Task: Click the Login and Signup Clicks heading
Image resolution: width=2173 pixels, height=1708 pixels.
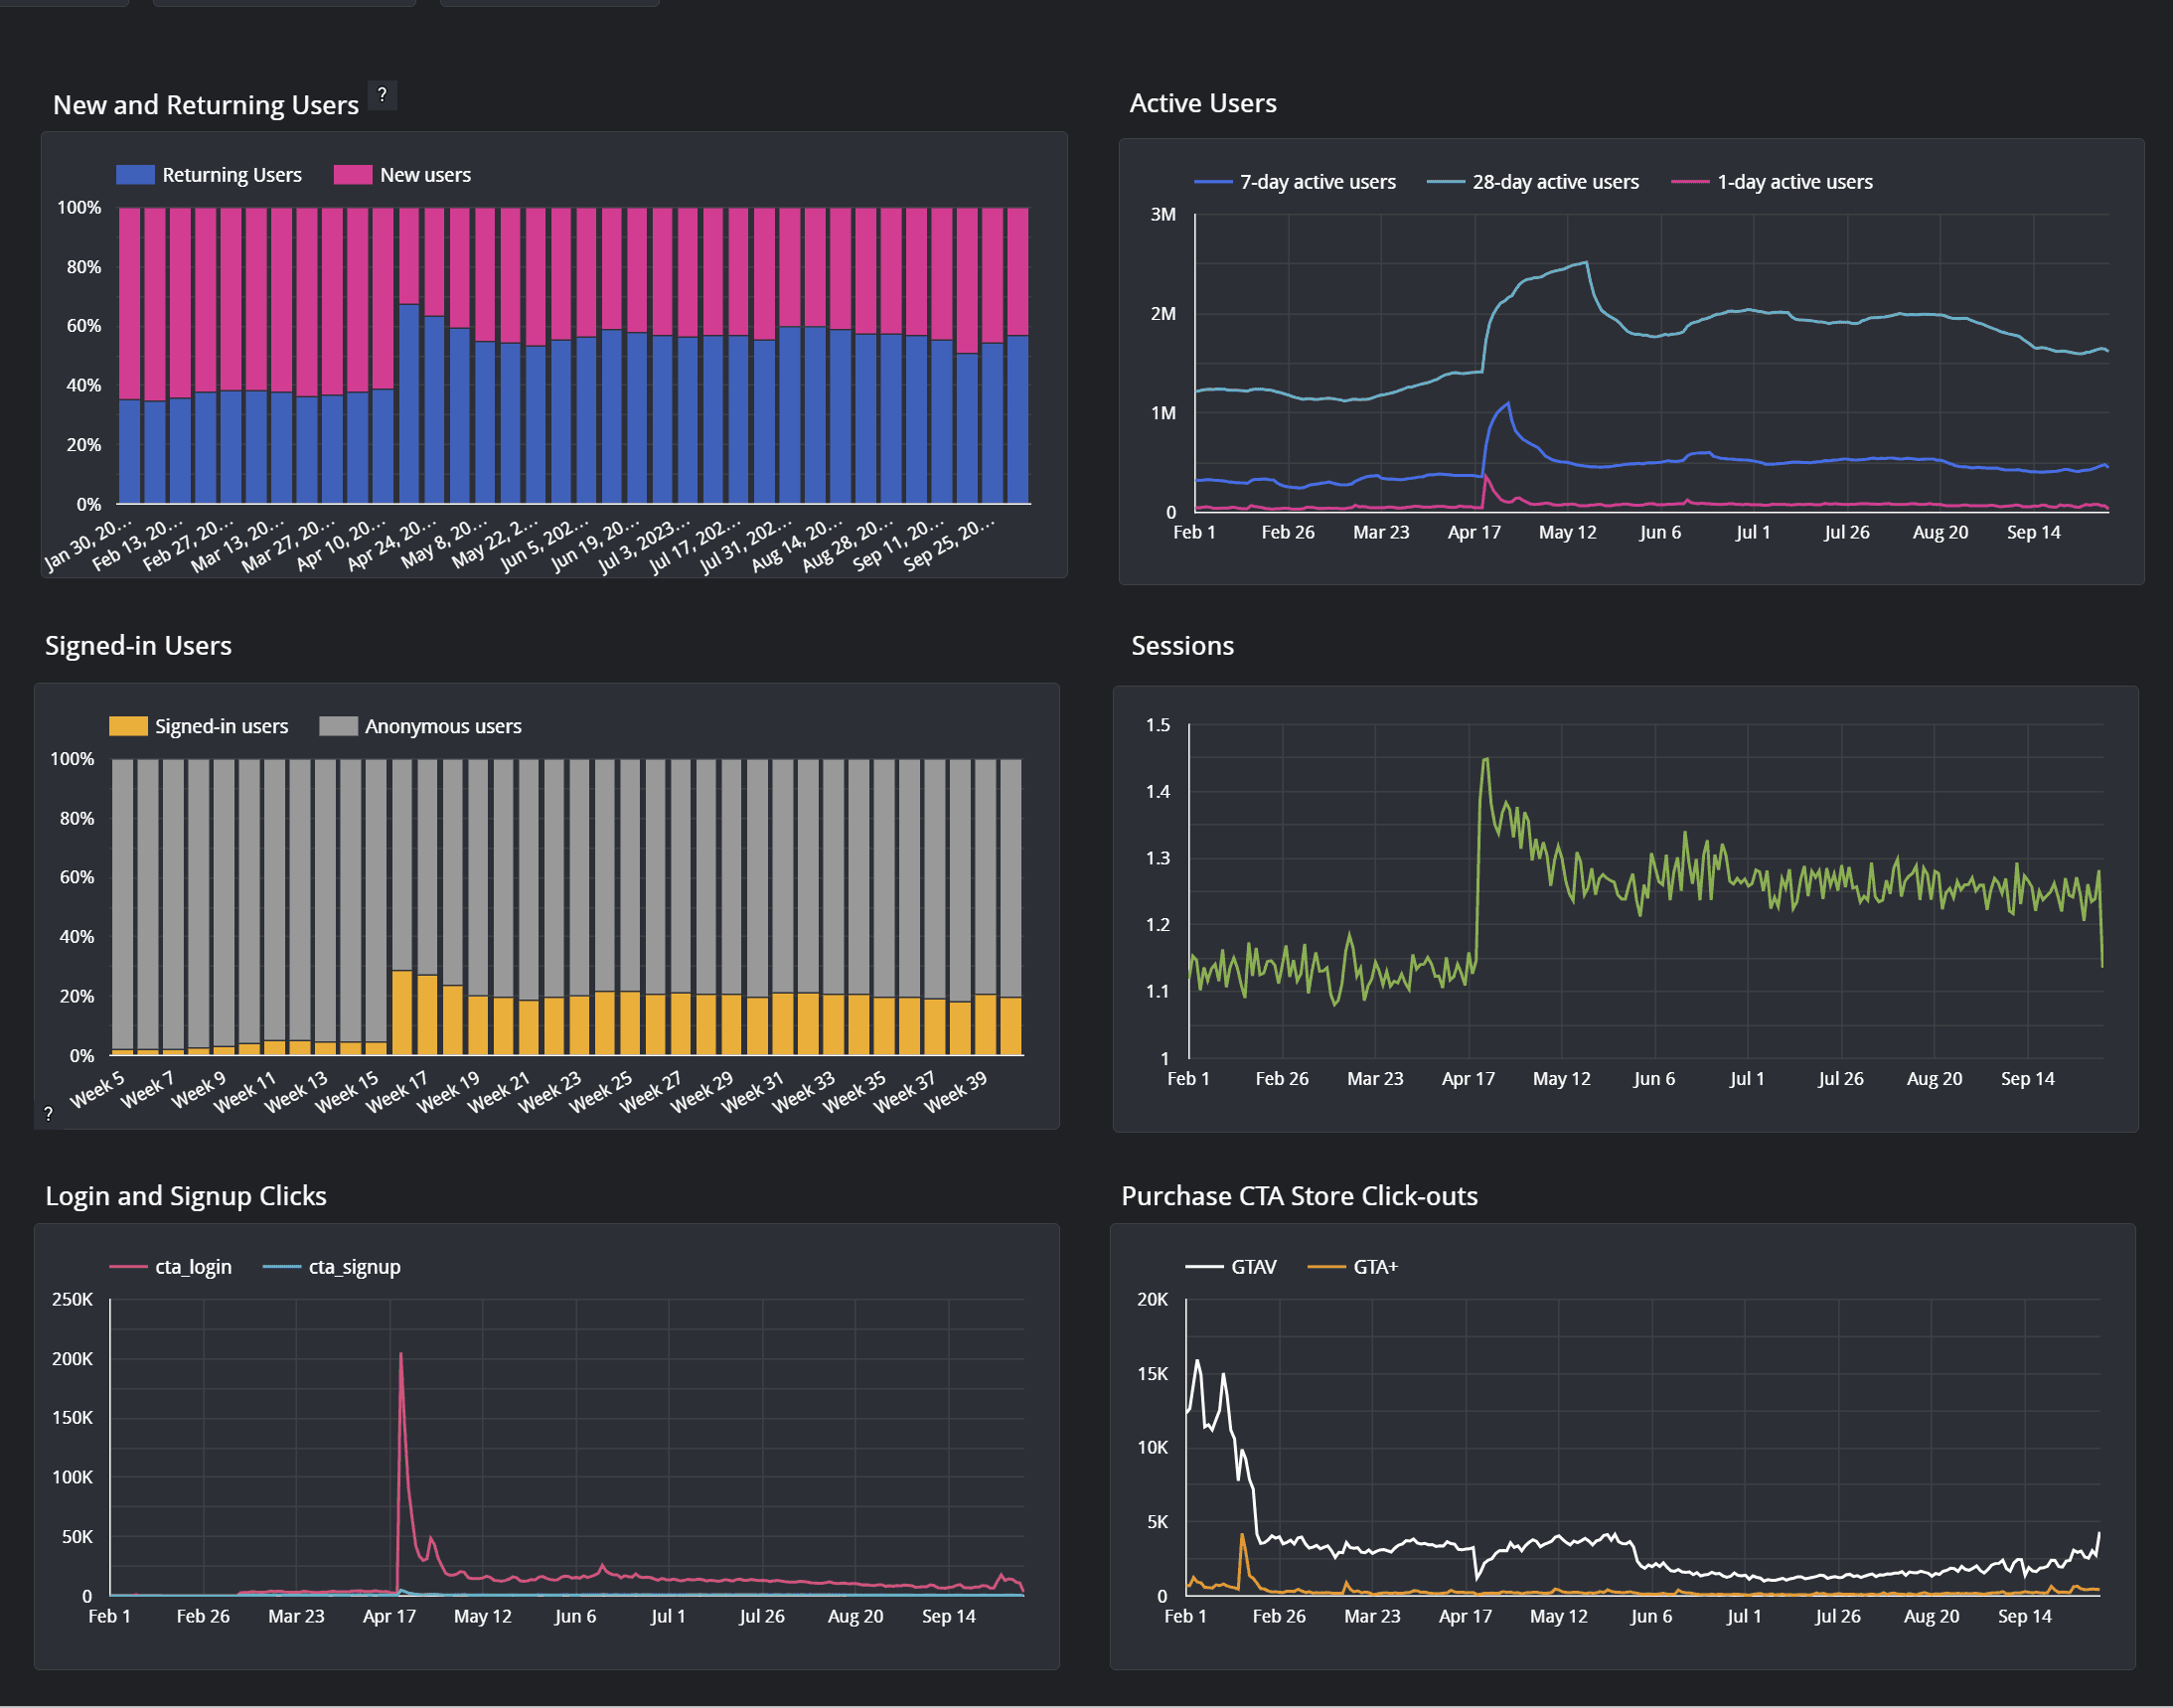Action: tap(186, 1196)
